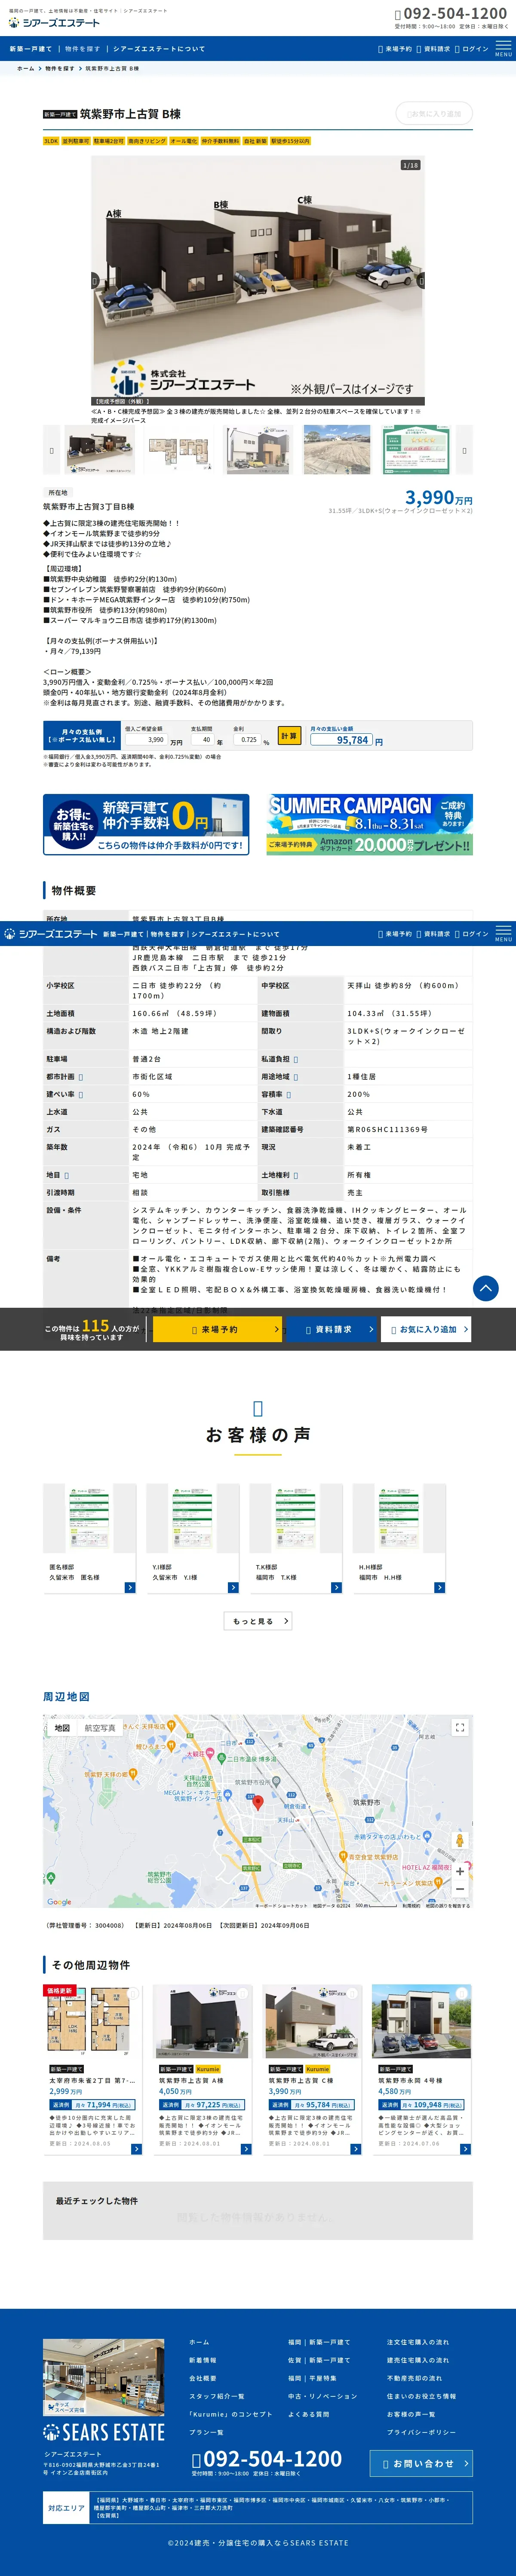This screenshot has width=516, height=2576.
Task: Click the Sears Estate logo in top header
Action: pos(54,22)
